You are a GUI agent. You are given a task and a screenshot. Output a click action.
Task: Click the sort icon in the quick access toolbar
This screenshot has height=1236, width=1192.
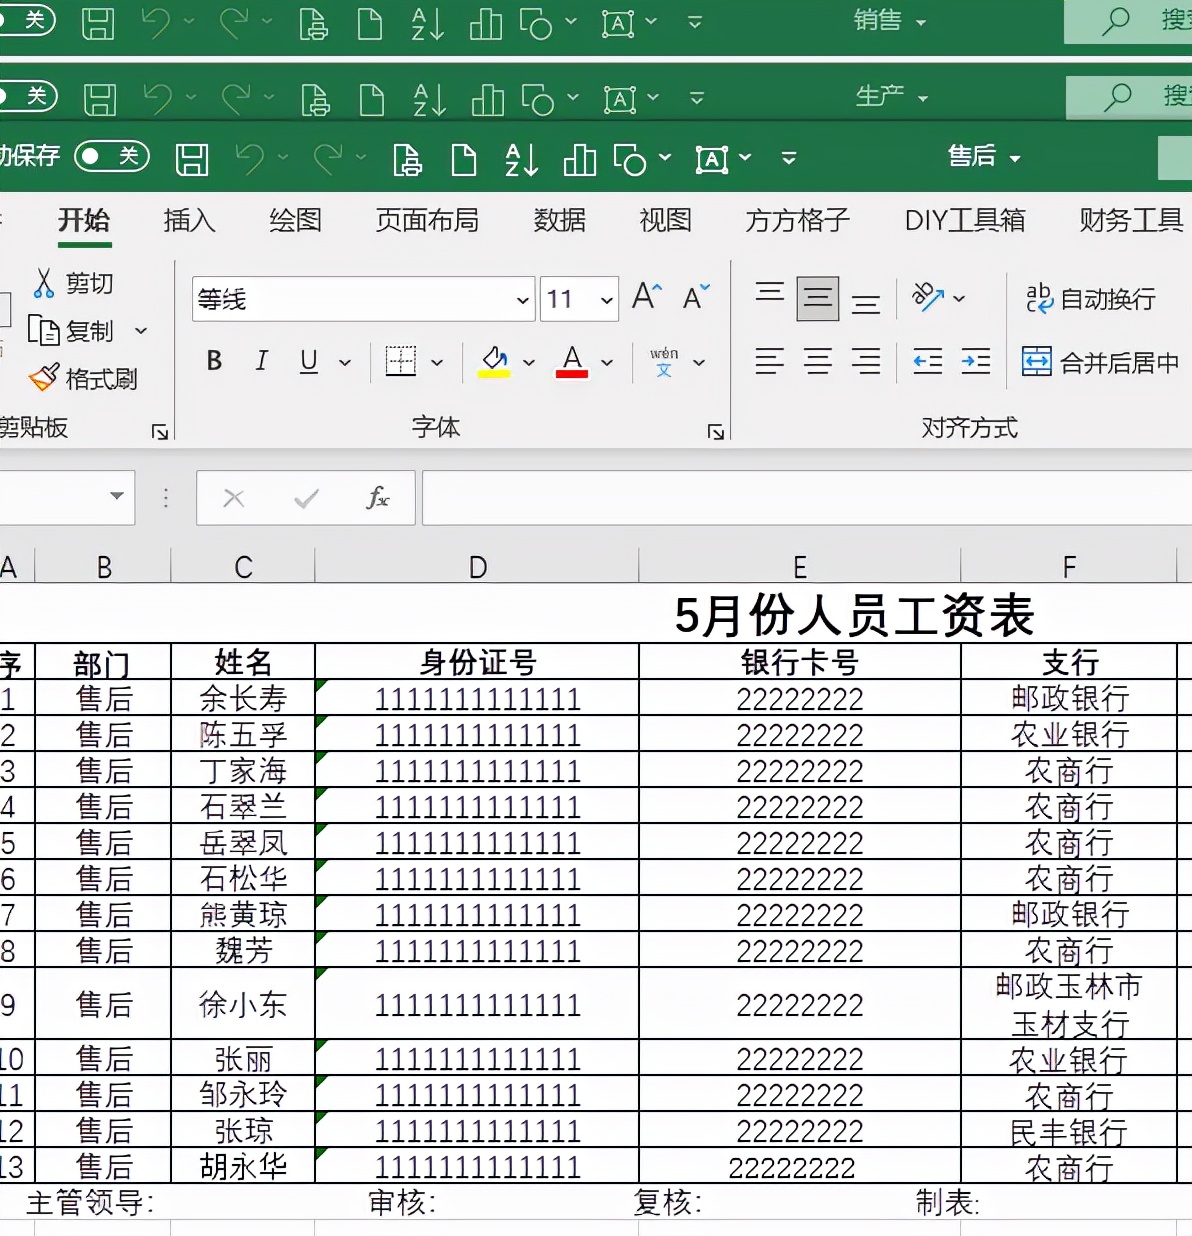click(521, 158)
